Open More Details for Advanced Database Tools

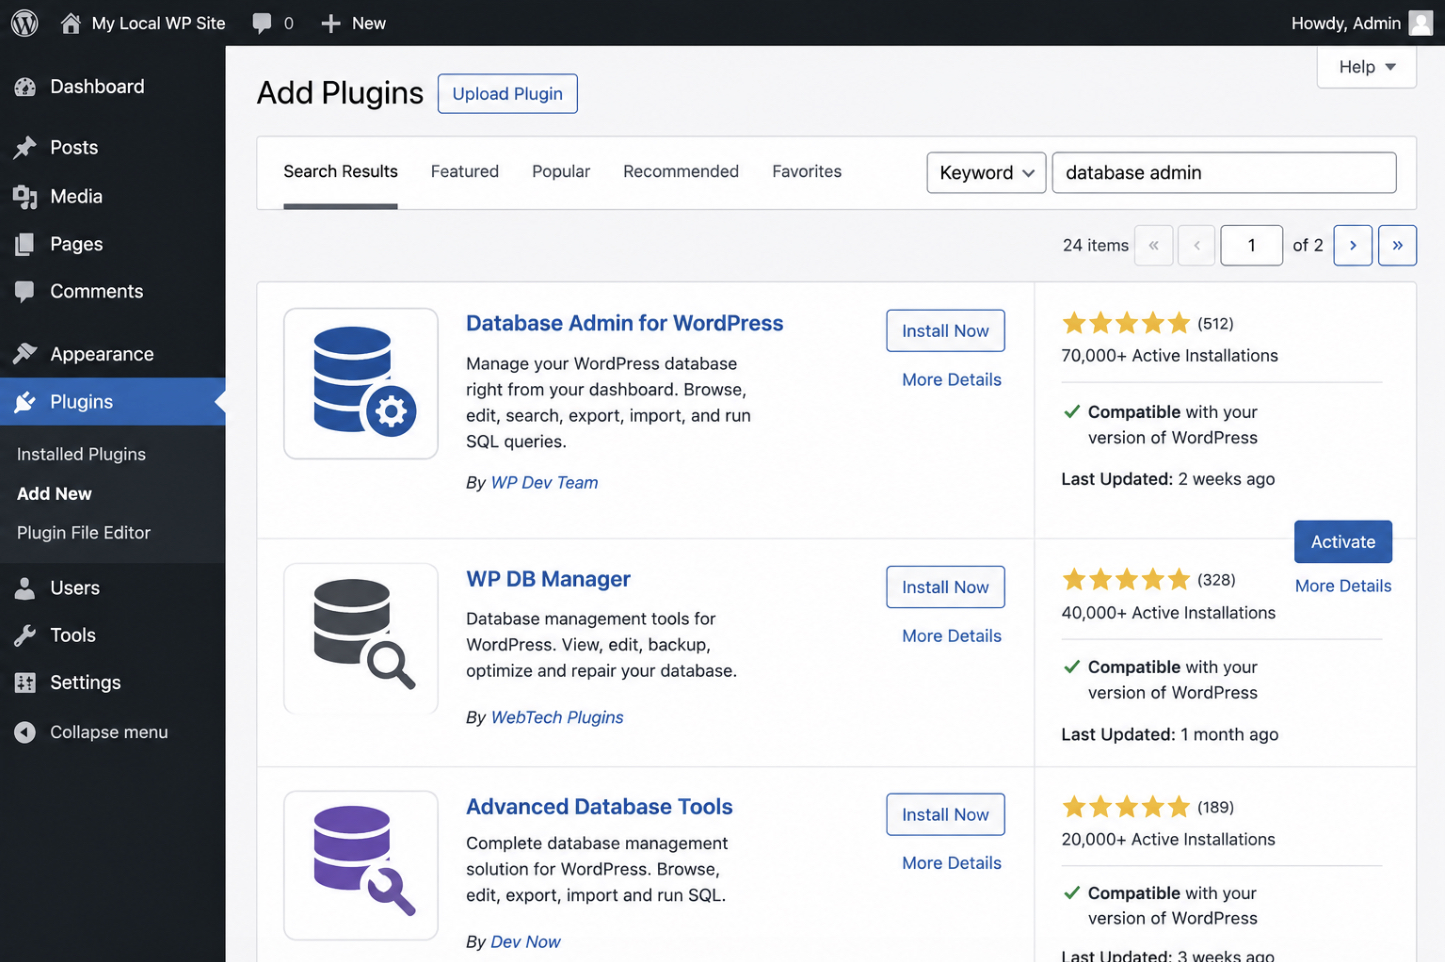pyautogui.click(x=951, y=863)
